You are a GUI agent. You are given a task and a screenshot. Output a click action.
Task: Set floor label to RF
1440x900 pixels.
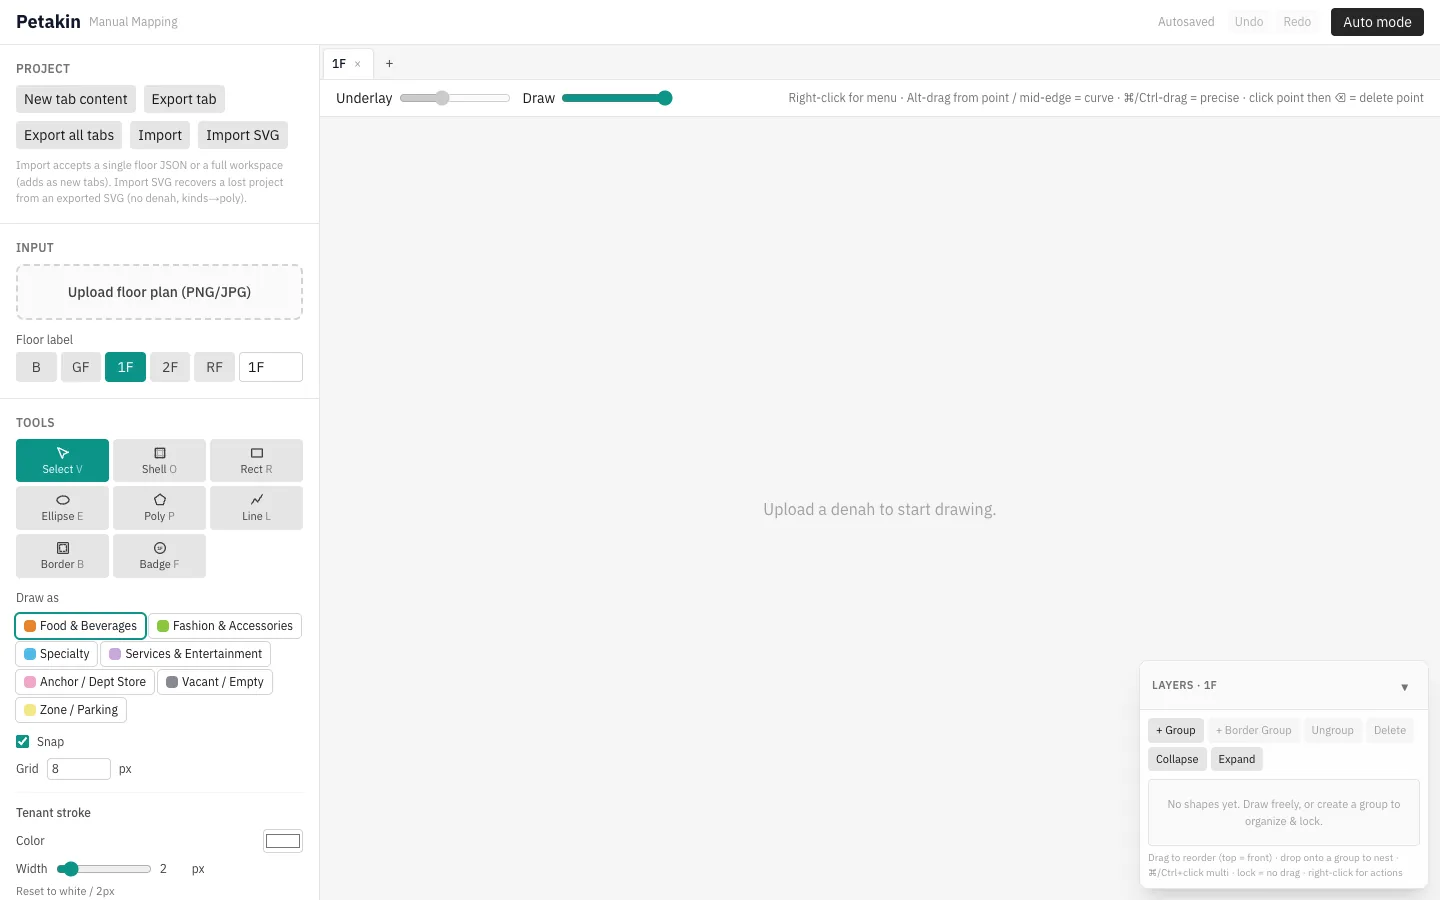(214, 367)
